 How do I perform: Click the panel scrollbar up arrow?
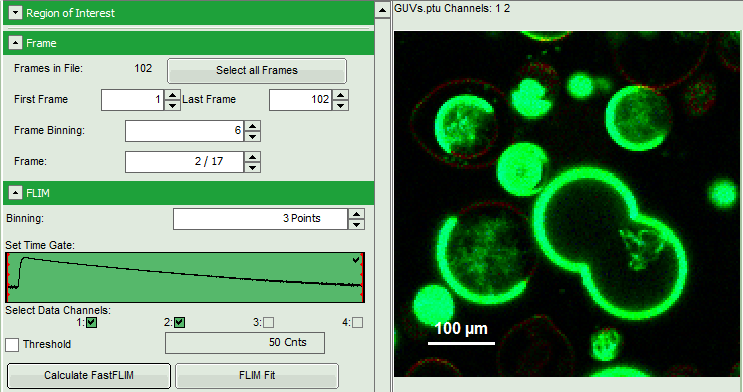[x=382, y=10]
